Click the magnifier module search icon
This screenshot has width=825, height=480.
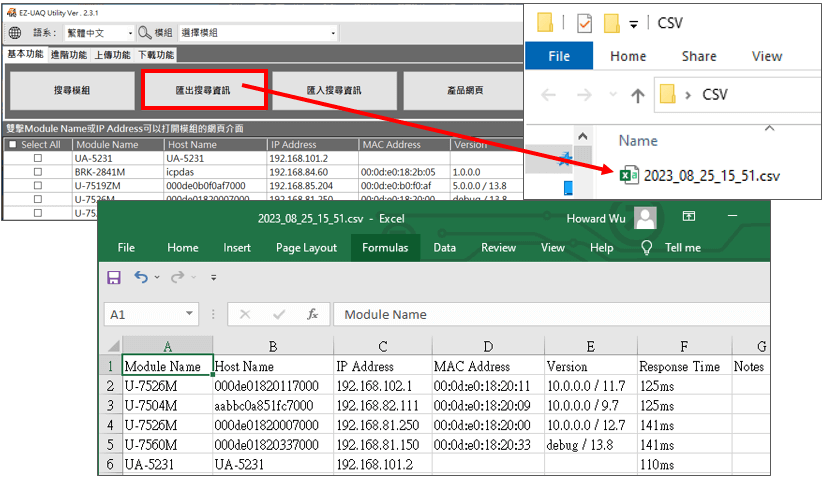point(145,33)
